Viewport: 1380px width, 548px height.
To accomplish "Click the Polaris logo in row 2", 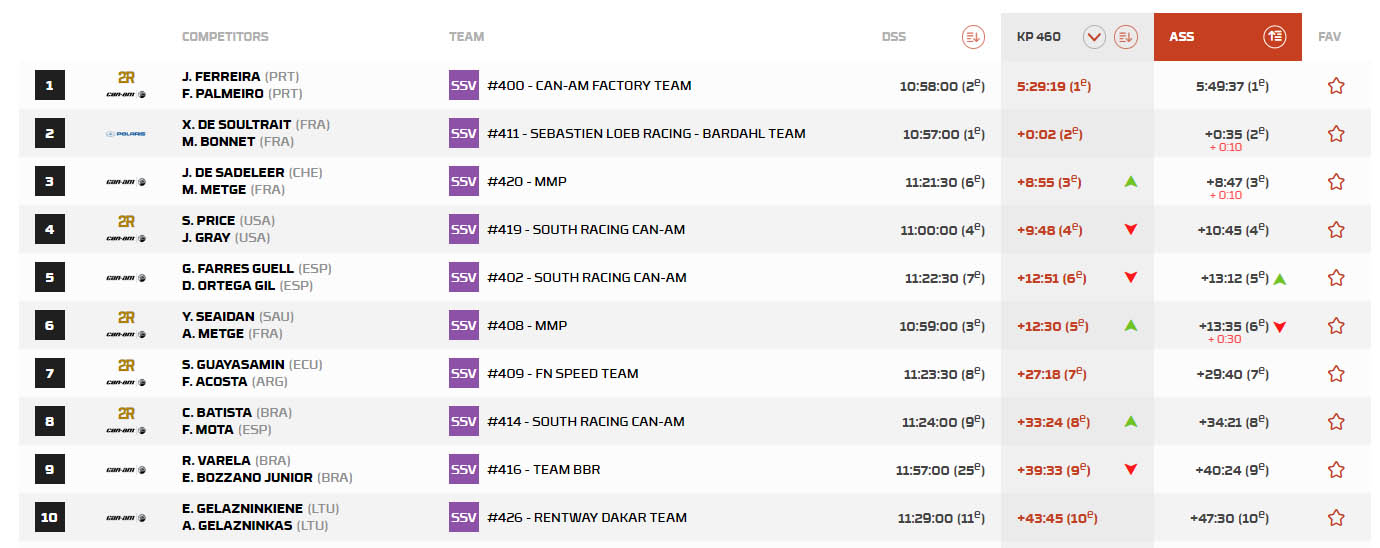I will click(x=126, y=134).
